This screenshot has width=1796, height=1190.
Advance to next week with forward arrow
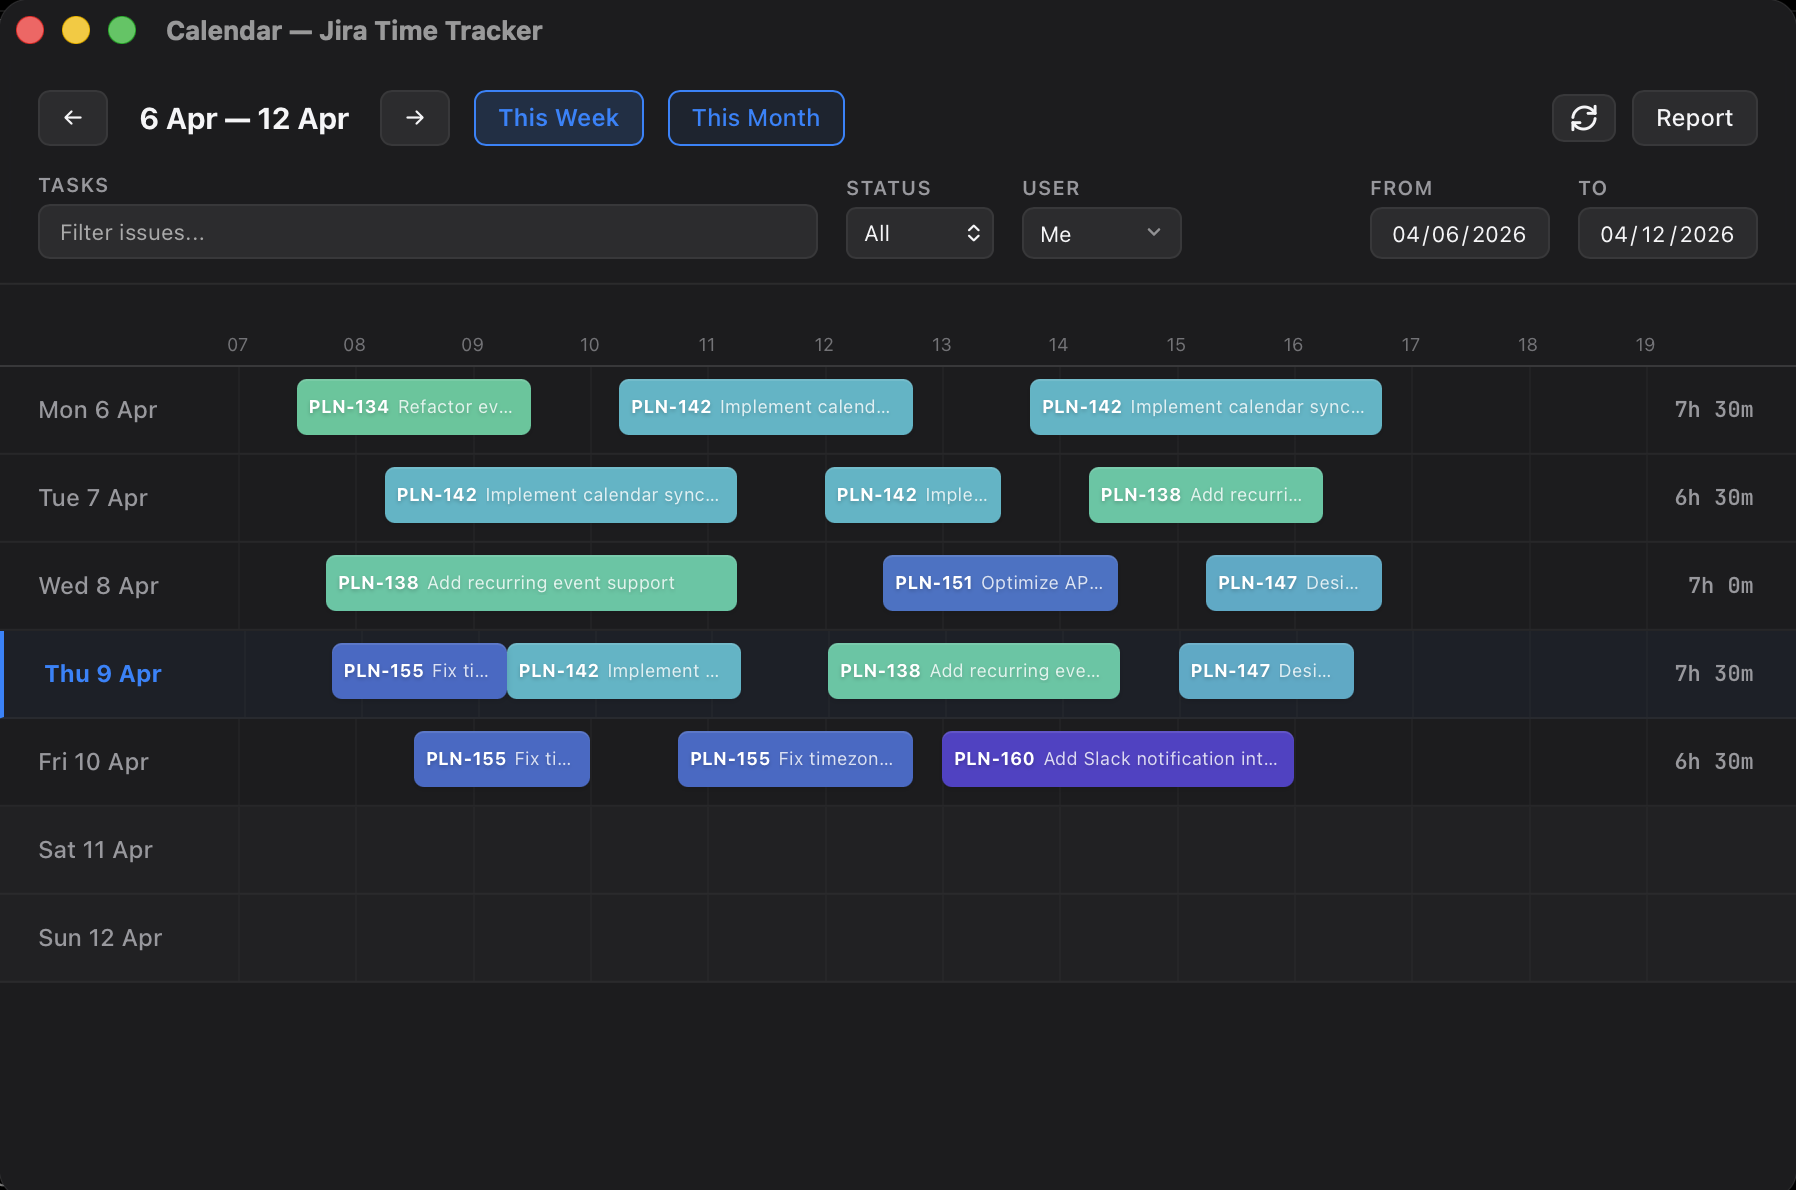pyautogui.click(x=414, y=118)
